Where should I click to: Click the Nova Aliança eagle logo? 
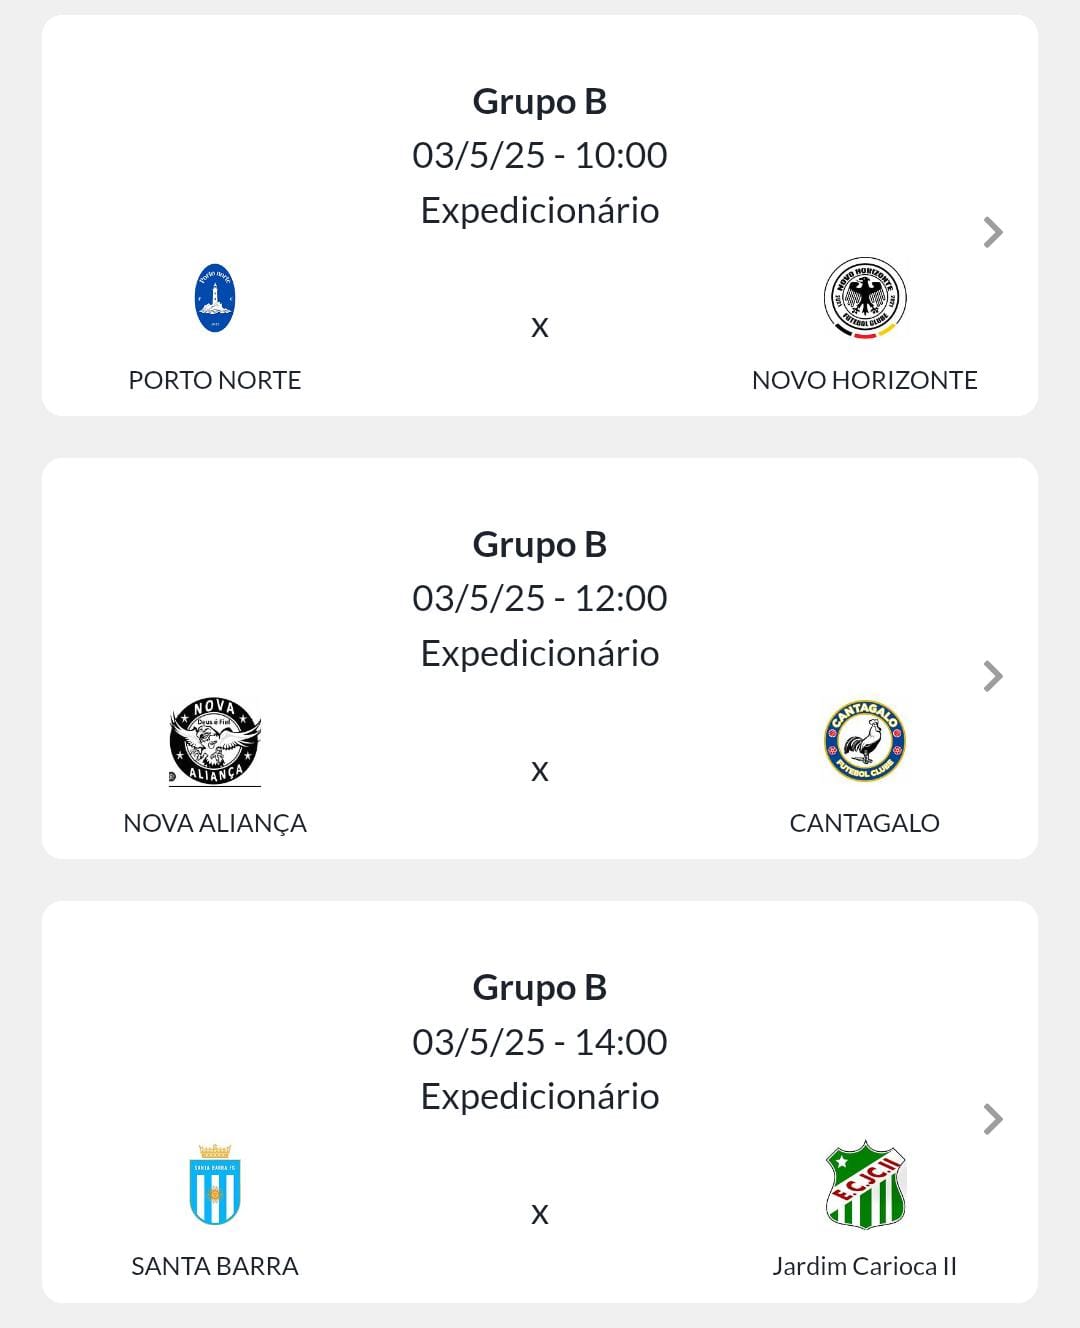215,741
